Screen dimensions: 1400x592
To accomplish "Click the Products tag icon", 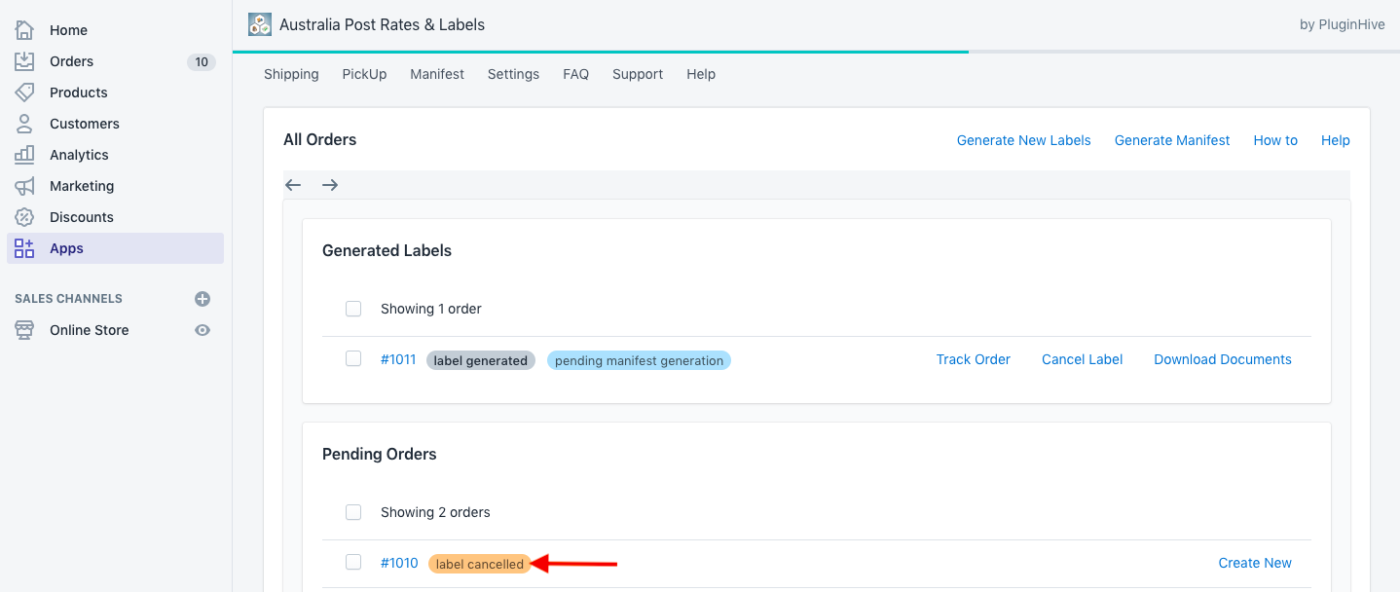I will tap(24, 92).
